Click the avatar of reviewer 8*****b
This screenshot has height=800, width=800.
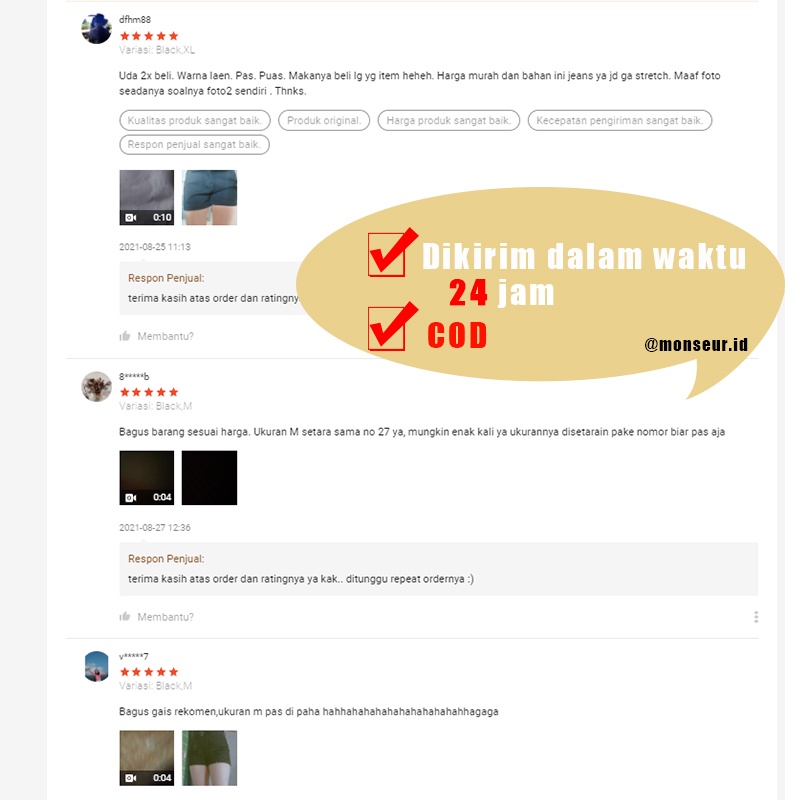click(x=96, y=386)
